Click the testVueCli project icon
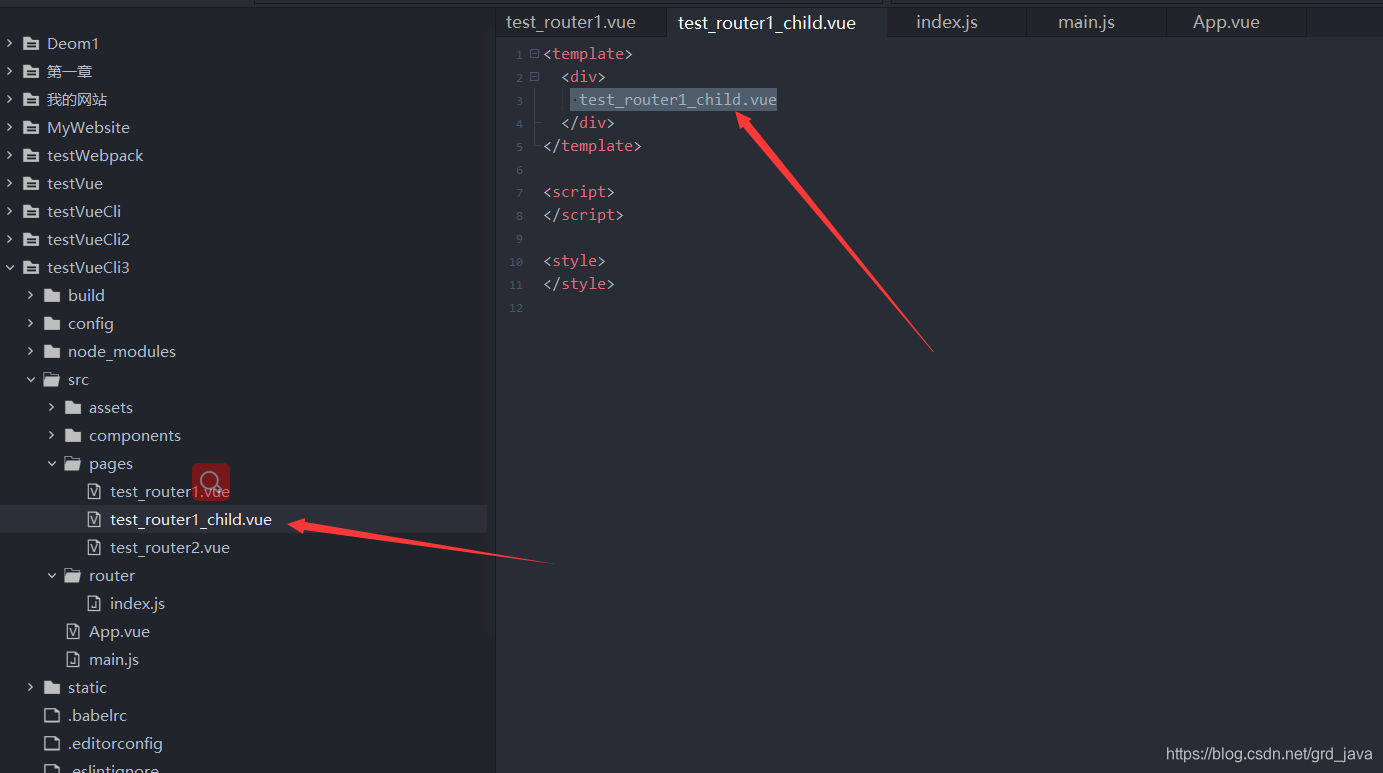 tap(31, 211)
